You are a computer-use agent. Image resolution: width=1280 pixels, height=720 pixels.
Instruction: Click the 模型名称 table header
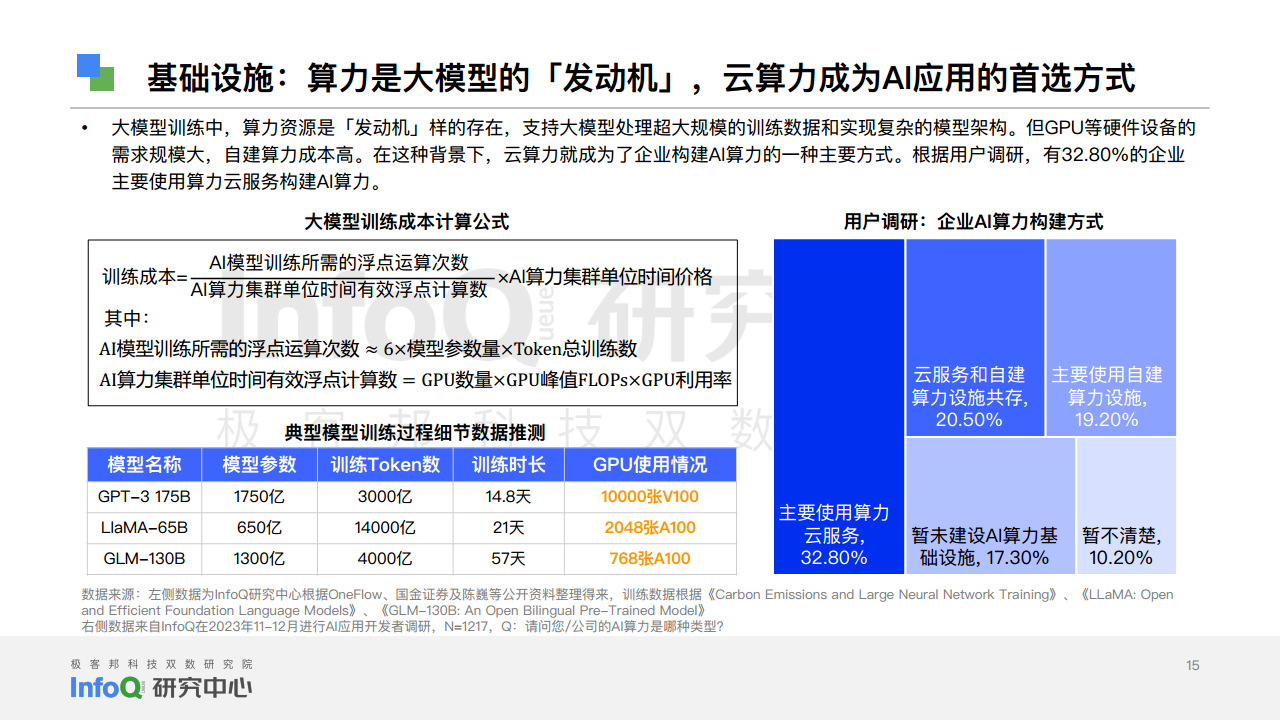(x=144, y=464)
